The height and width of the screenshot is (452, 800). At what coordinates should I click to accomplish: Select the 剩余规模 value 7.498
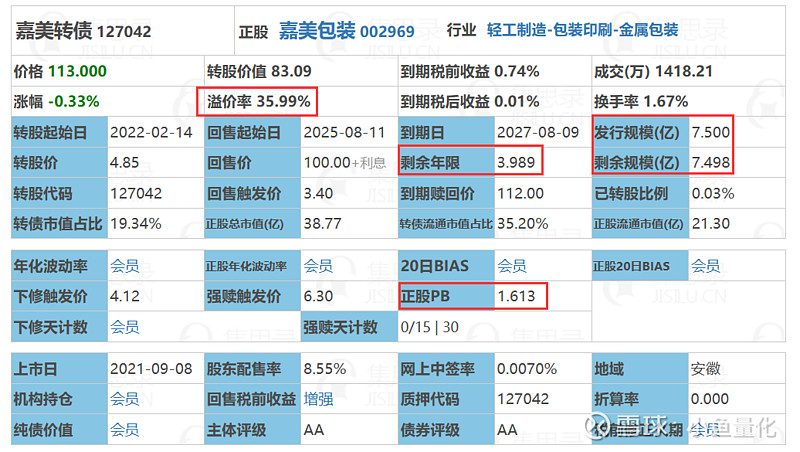(711, 163)
